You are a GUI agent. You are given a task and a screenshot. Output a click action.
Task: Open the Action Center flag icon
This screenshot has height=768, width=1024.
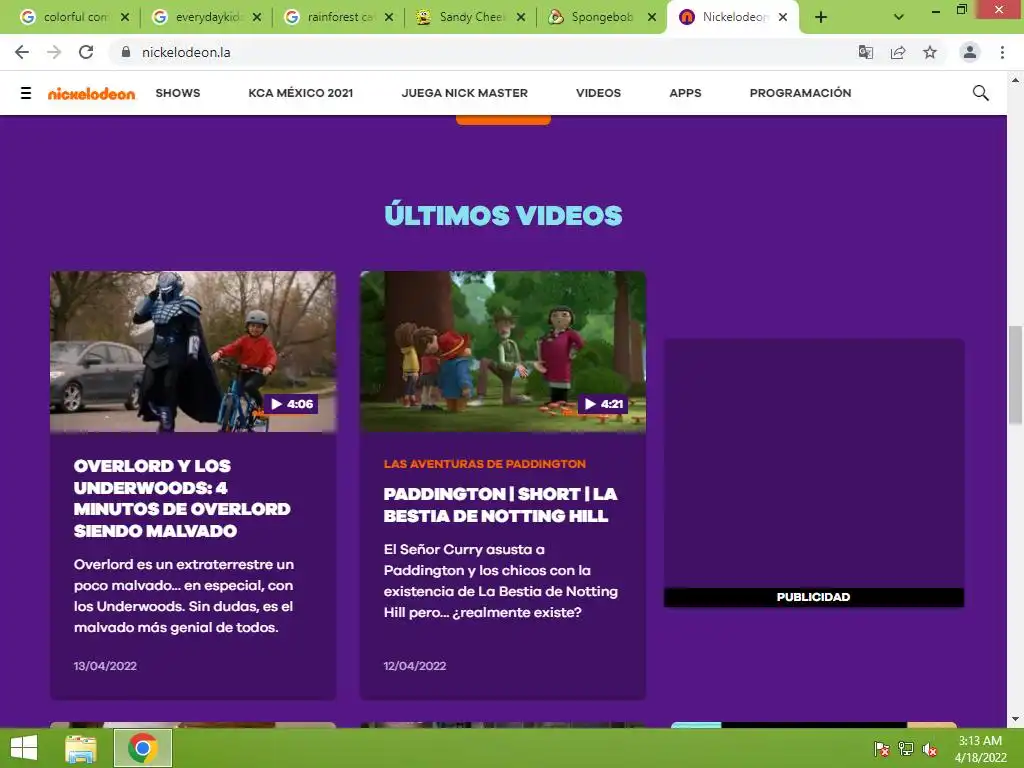click(x=881, y=749)
